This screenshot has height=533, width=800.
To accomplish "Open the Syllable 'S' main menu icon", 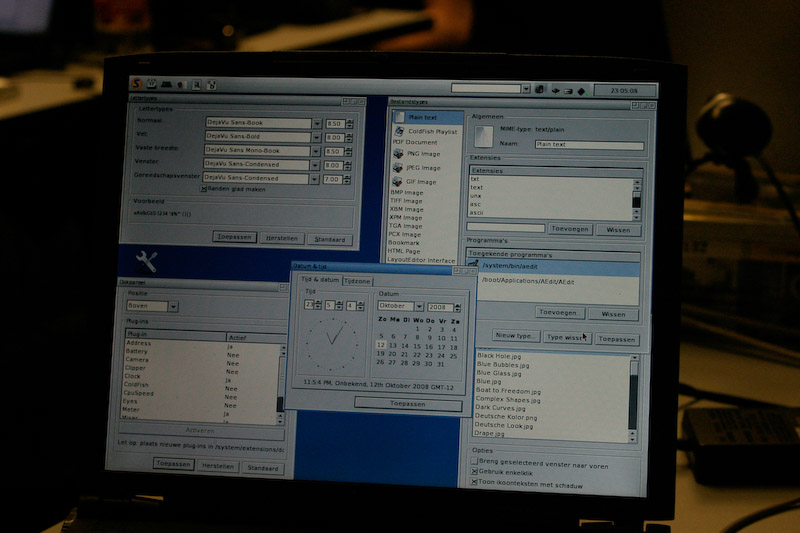I will point(137,84).
